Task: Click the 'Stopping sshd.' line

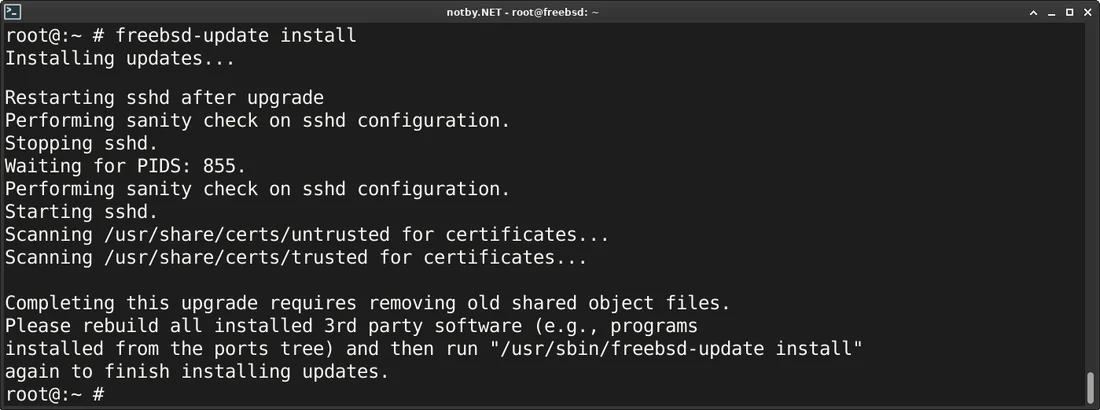Action: (82, 142)
